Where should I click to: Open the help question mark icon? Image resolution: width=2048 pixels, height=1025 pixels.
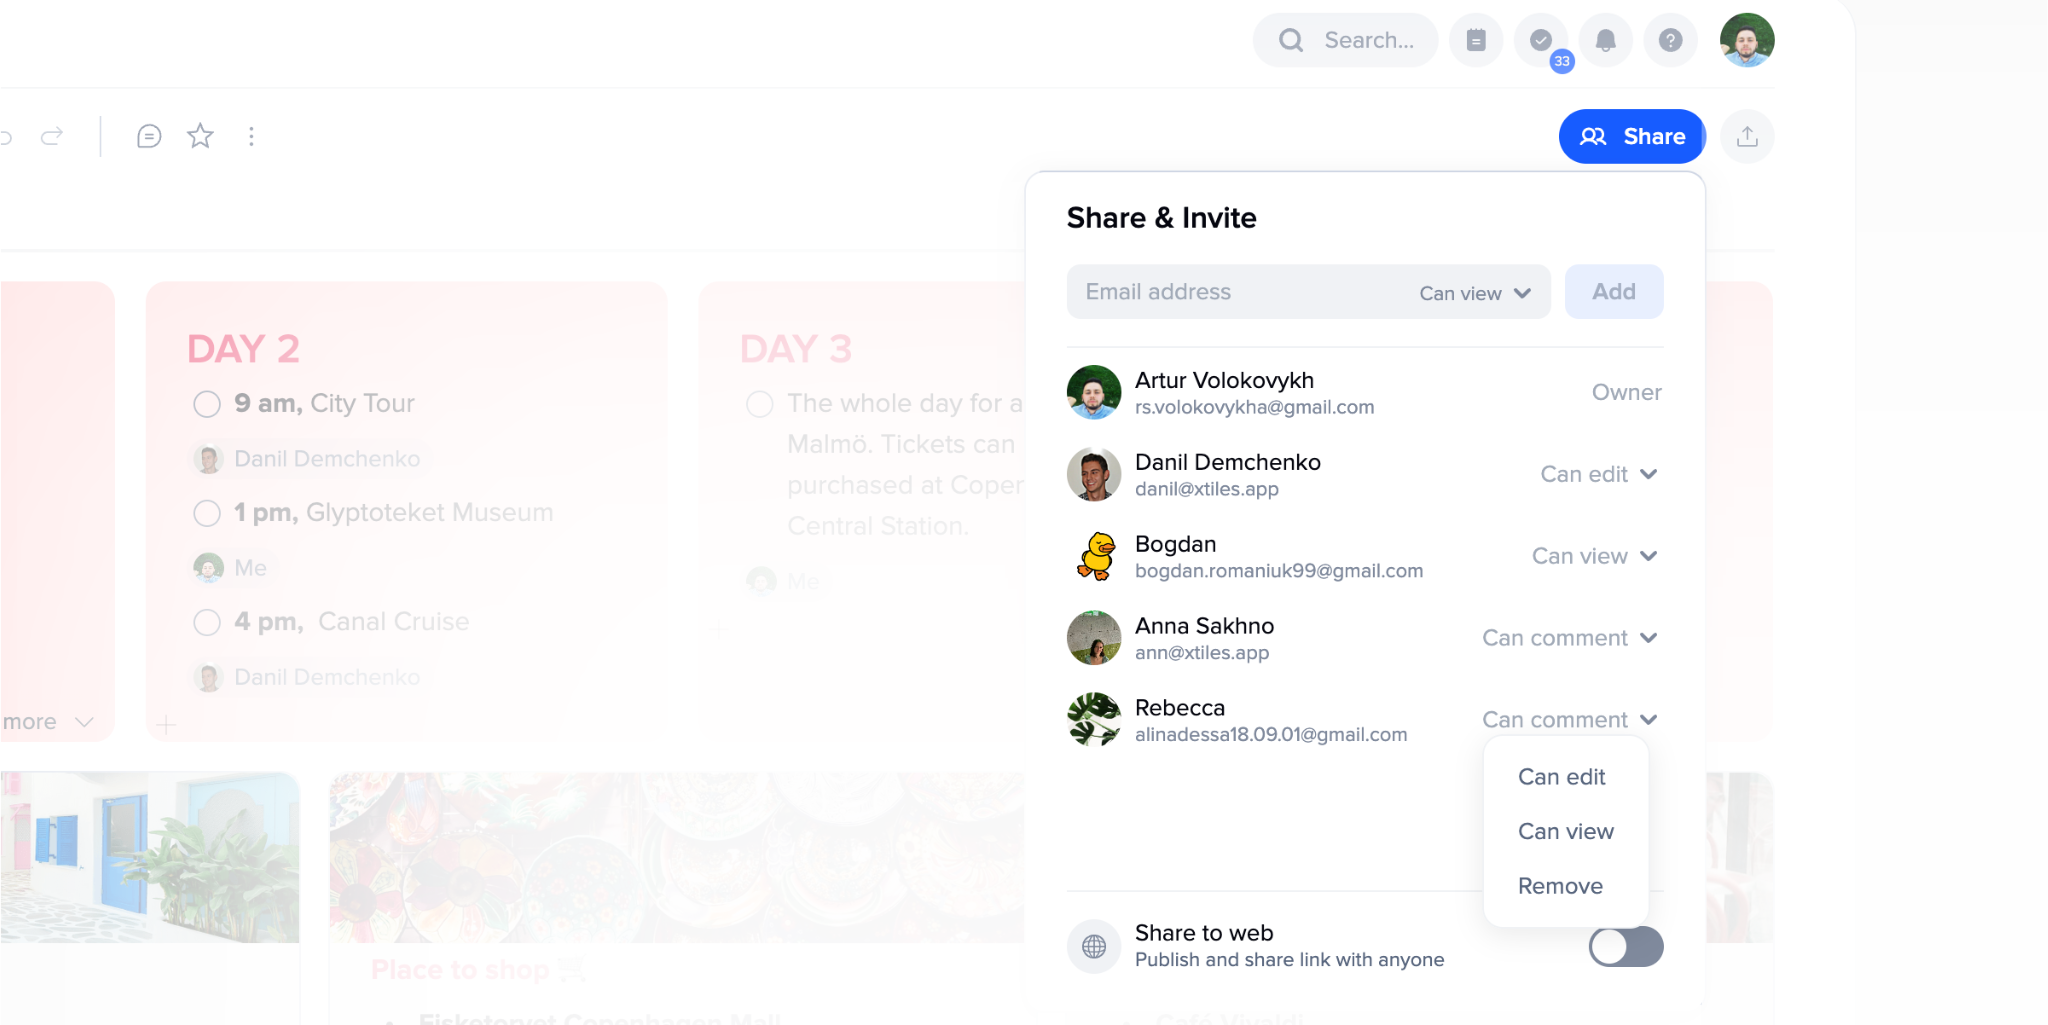coord(1671,40)
